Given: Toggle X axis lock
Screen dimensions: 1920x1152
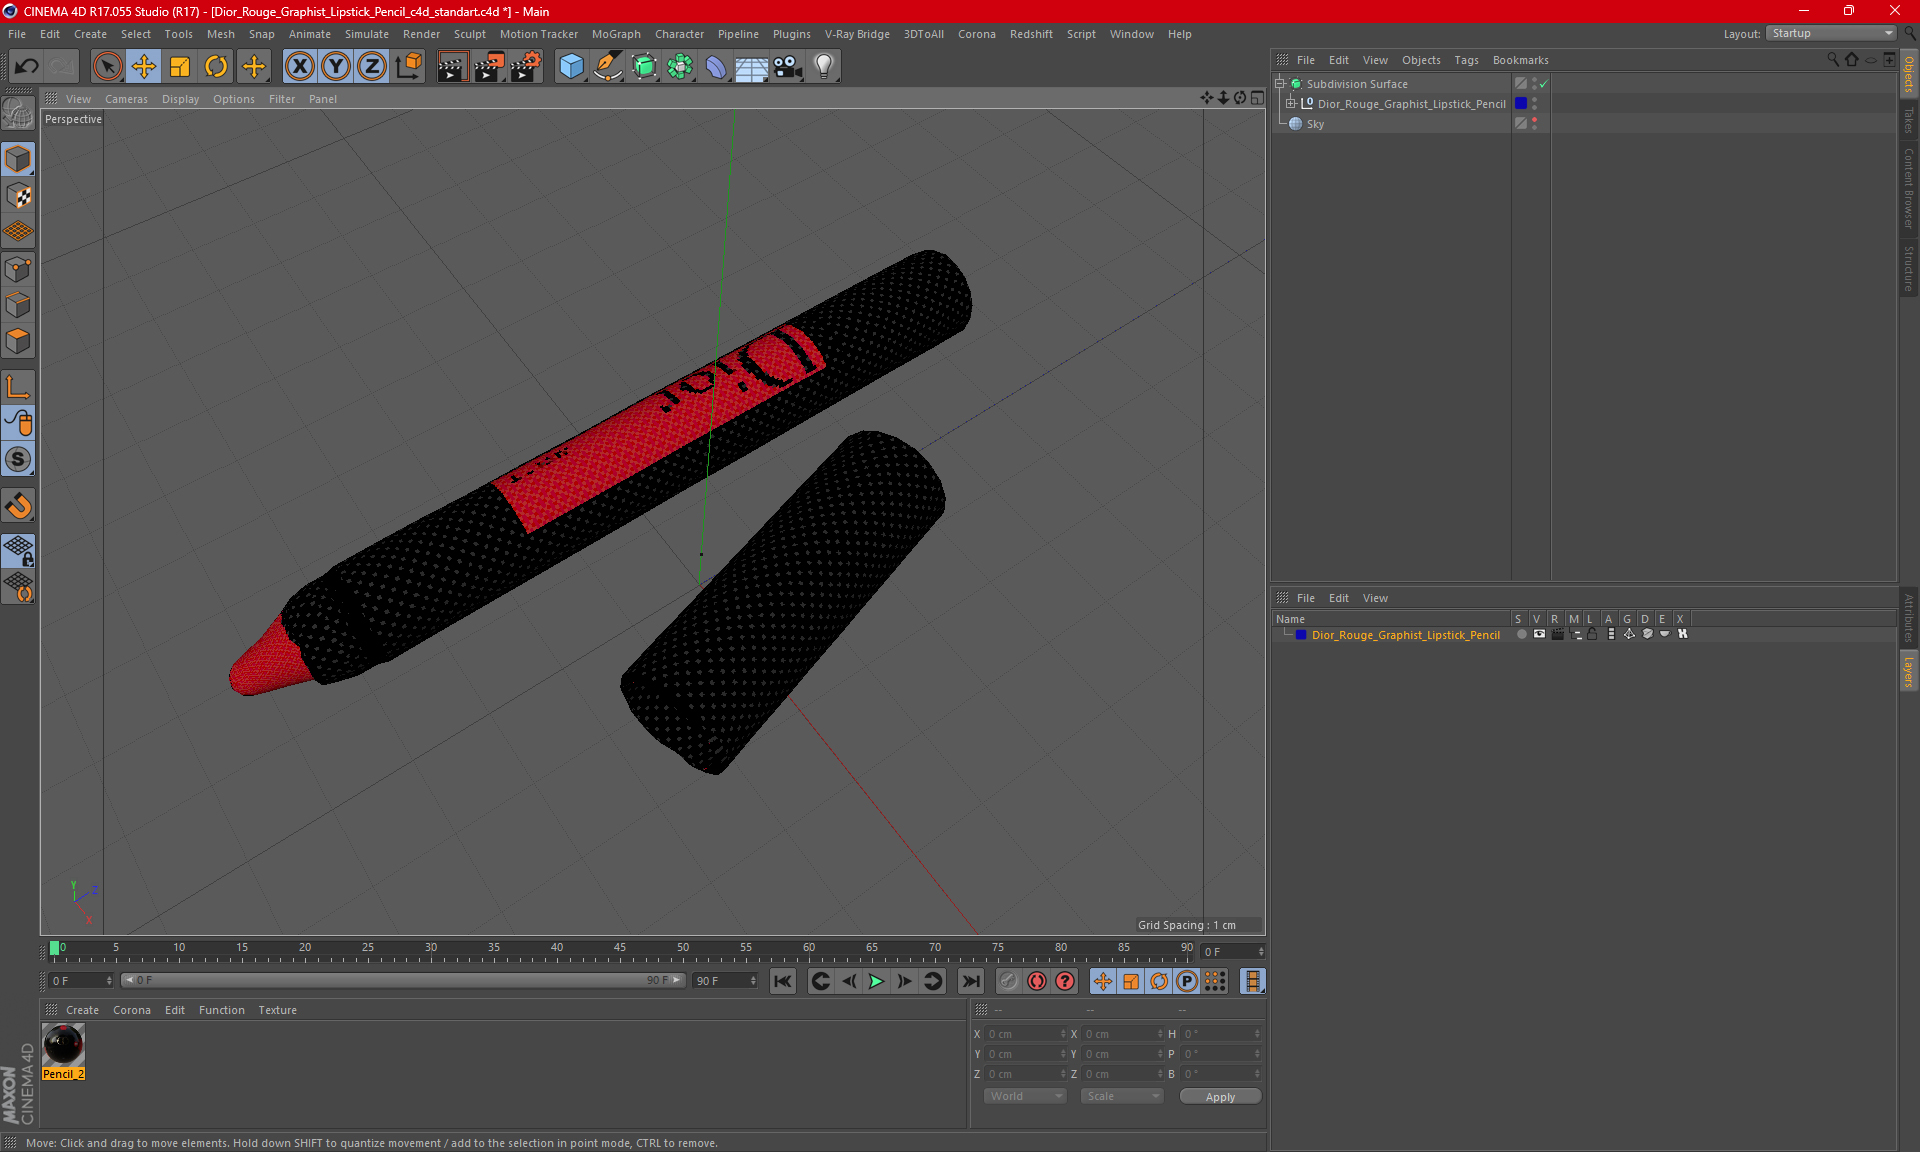Looking at the screenshot, I should pos(299,67).
